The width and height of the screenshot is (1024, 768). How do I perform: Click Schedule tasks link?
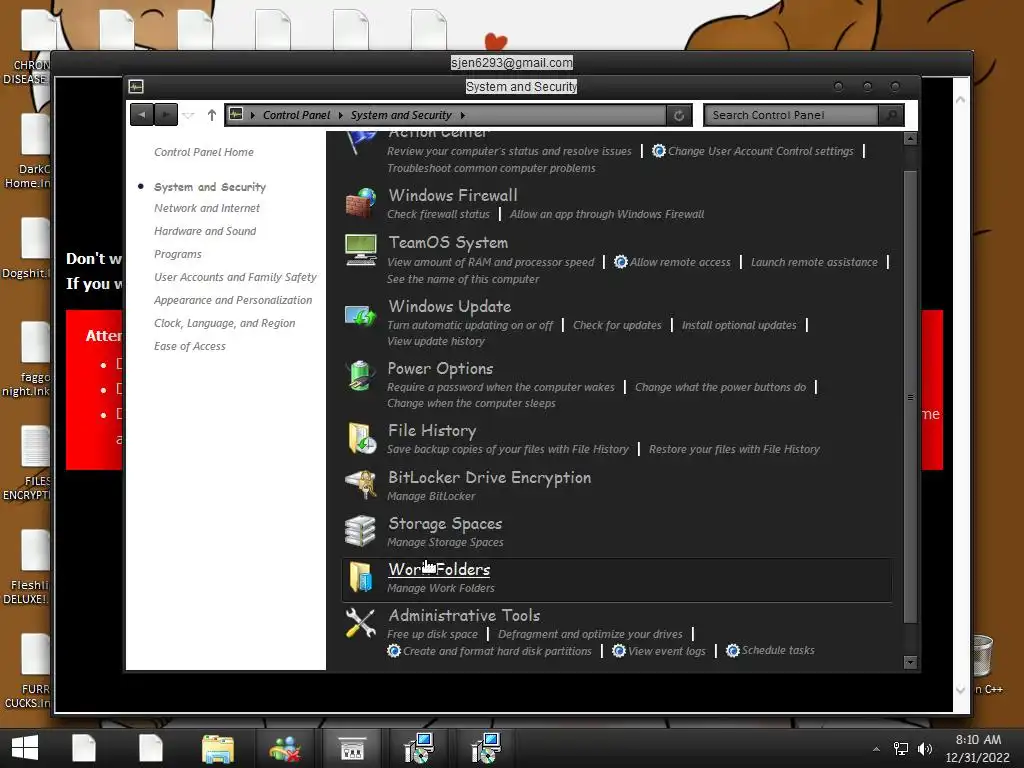click(778, 650)
